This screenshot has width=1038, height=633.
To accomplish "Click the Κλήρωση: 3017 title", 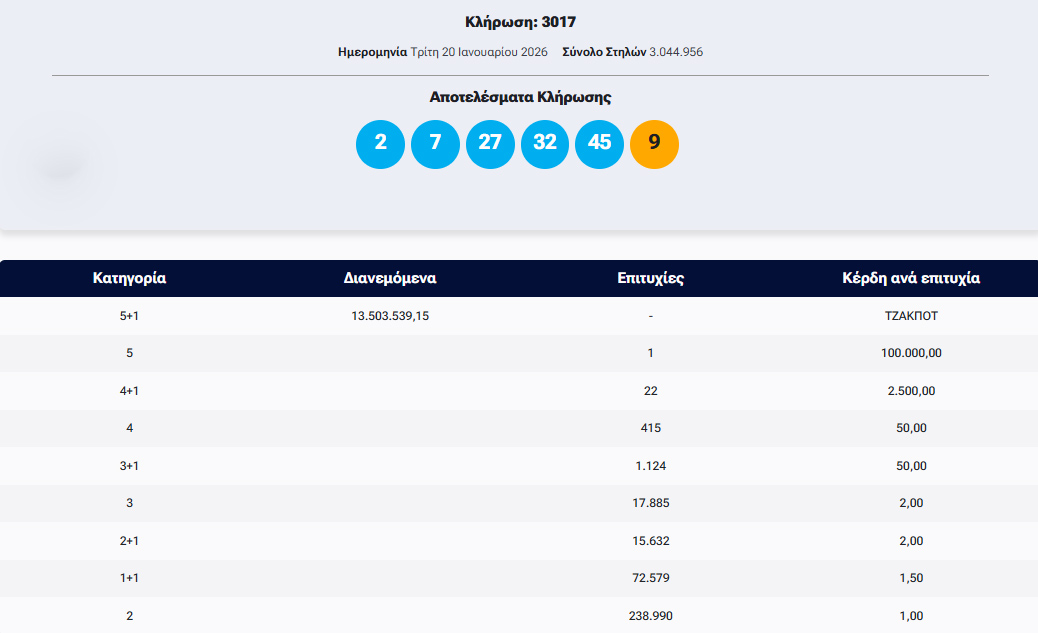I will [520, 22].
